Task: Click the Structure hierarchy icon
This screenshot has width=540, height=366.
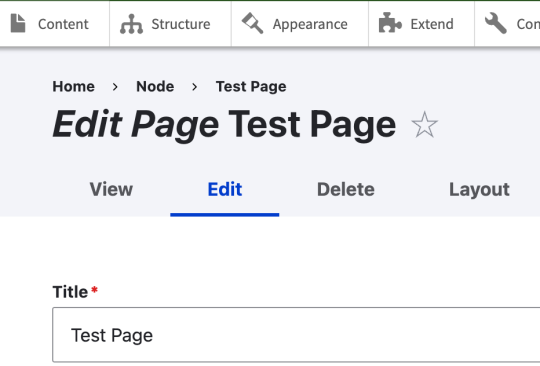Action: (x=131, y=24)
